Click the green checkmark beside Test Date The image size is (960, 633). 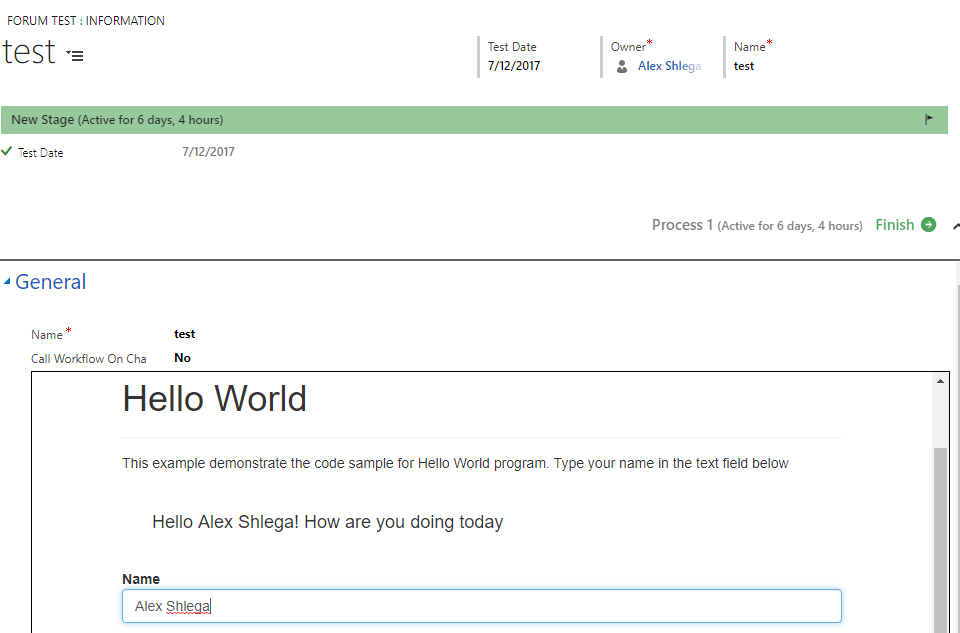point(7,151)
